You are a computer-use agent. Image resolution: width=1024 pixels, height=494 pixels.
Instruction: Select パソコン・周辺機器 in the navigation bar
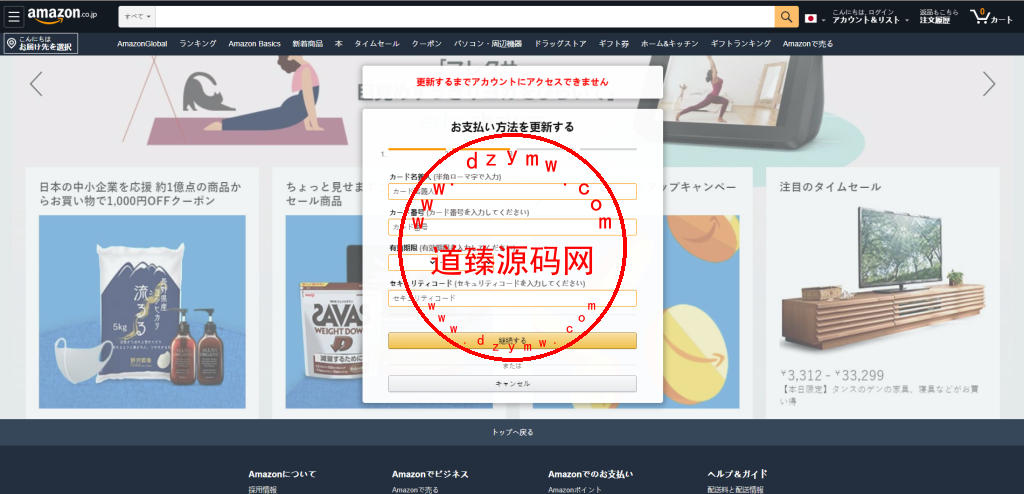(x=488, y=44)
